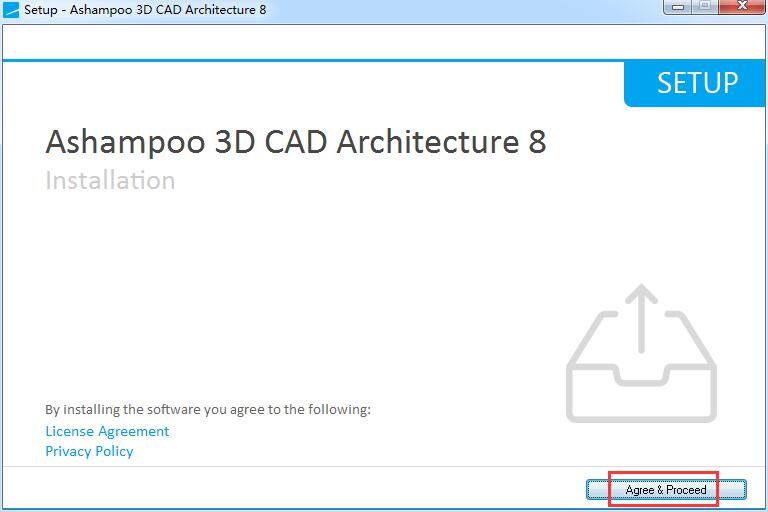
Task: Click the Ashampoo icon in title bar
Action: [x=11, y=10]
